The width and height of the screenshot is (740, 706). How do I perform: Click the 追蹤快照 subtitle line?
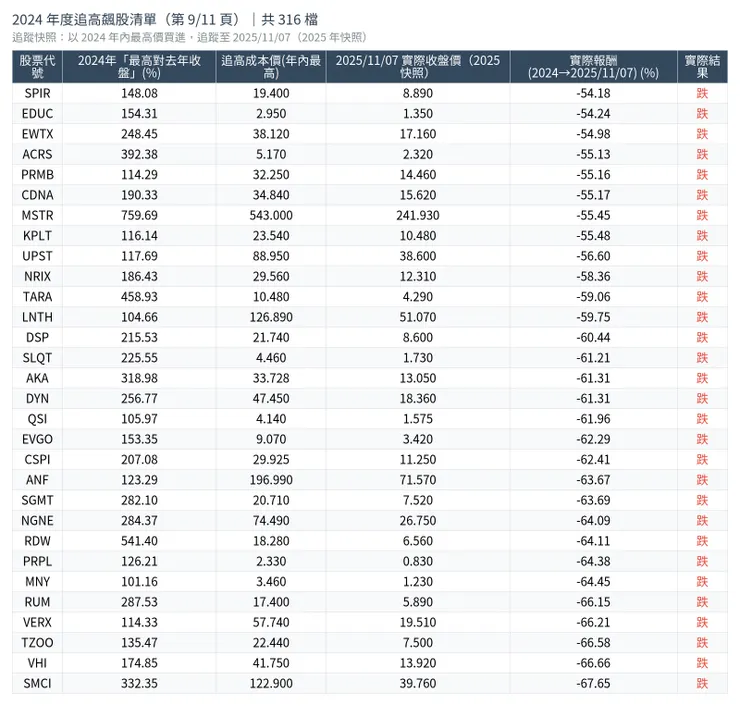coord(189,37)
